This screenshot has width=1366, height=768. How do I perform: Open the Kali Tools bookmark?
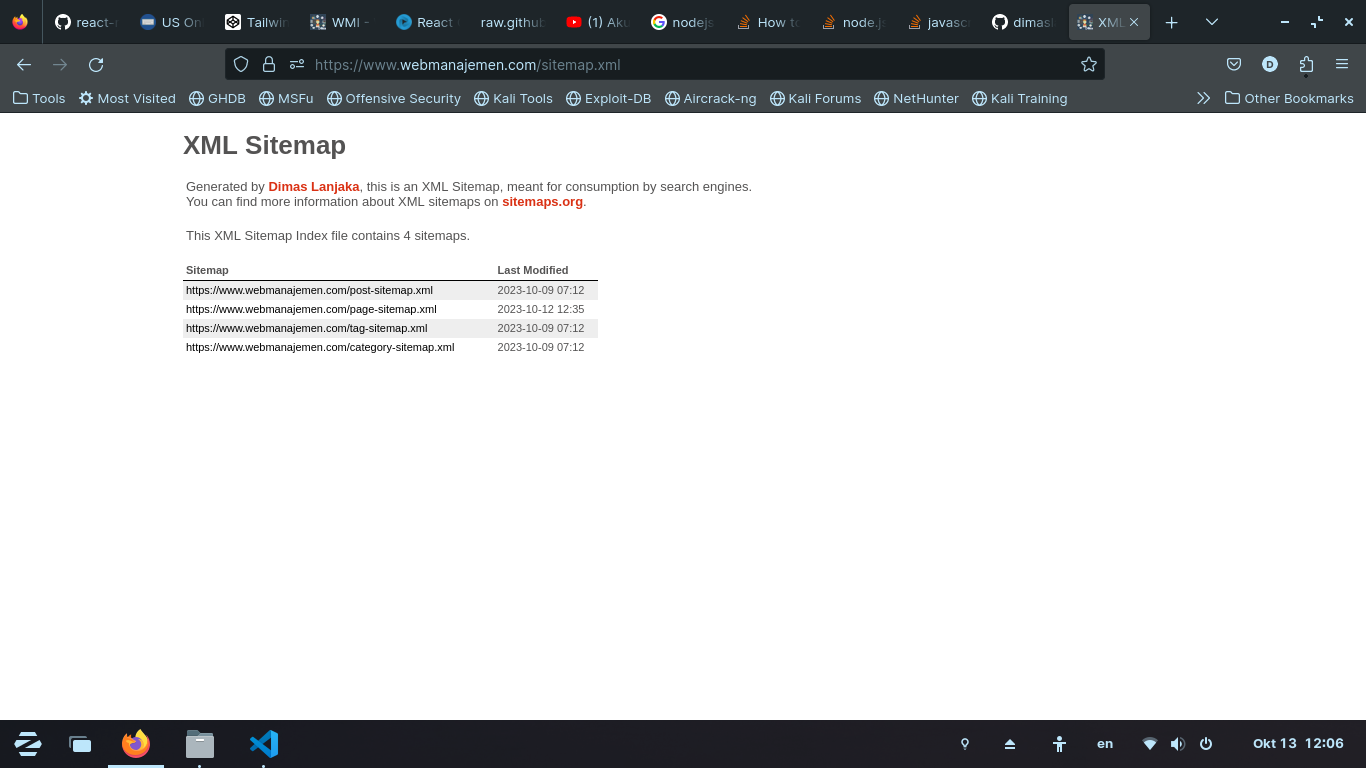(513, 98)
